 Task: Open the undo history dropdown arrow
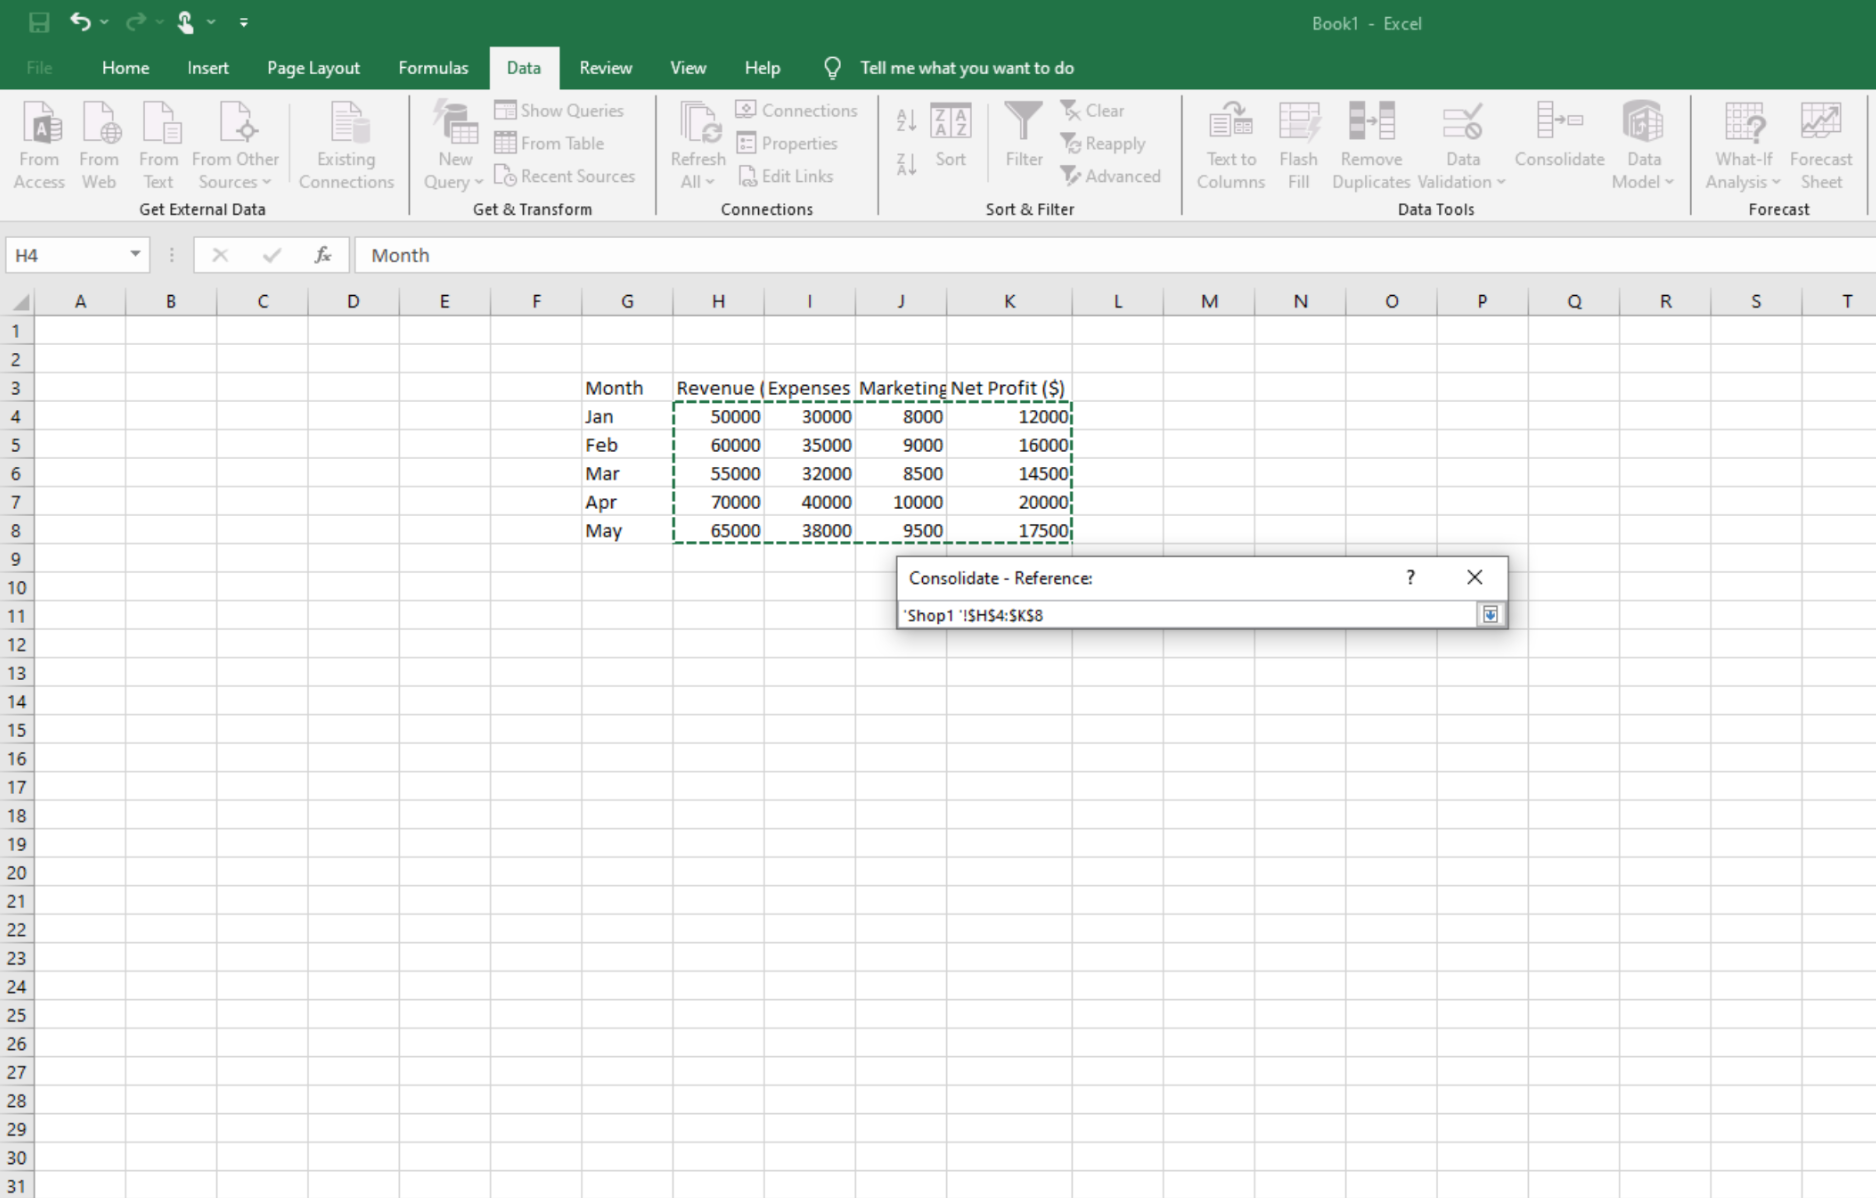[105, 22]
